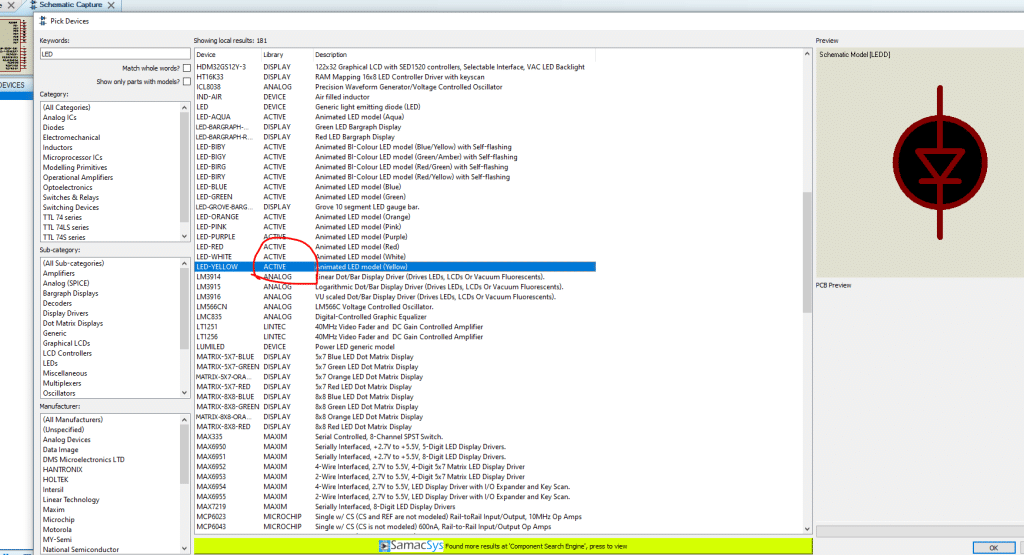Select the TTL 74LS series category
This screenshot has width=1024, height=555.
65,227
